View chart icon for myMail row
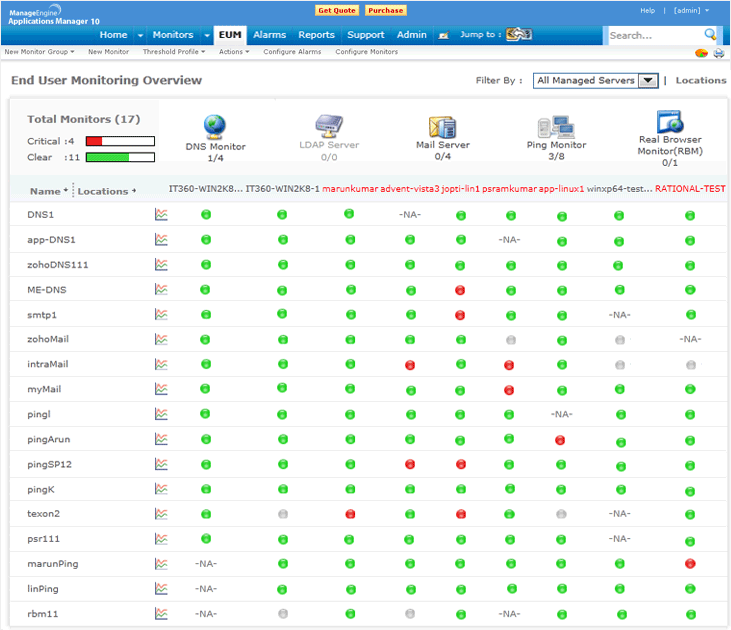731x630 pixels. coord(161,389)
